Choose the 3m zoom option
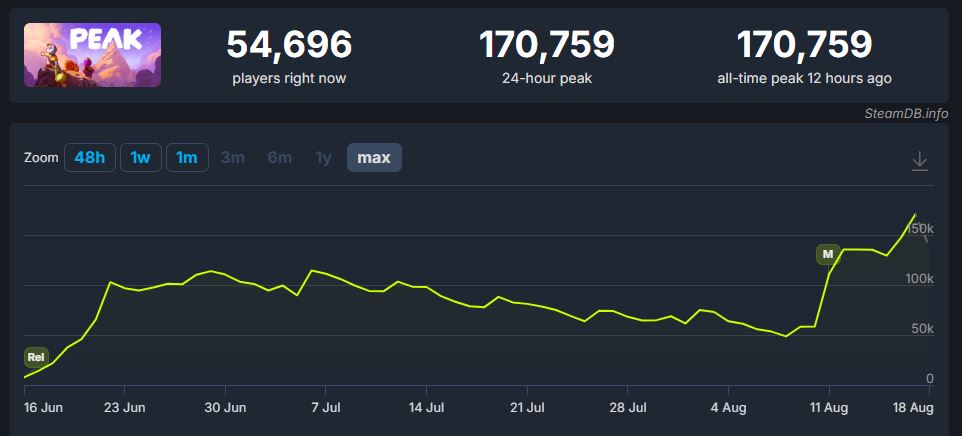 [233, 158]
